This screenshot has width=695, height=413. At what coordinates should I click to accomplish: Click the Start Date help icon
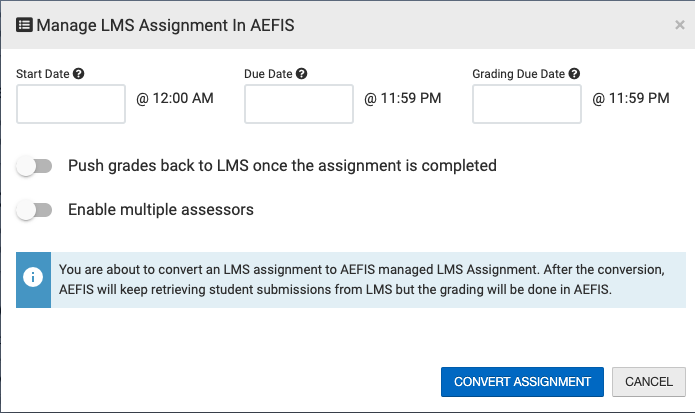tap(79, 73)
